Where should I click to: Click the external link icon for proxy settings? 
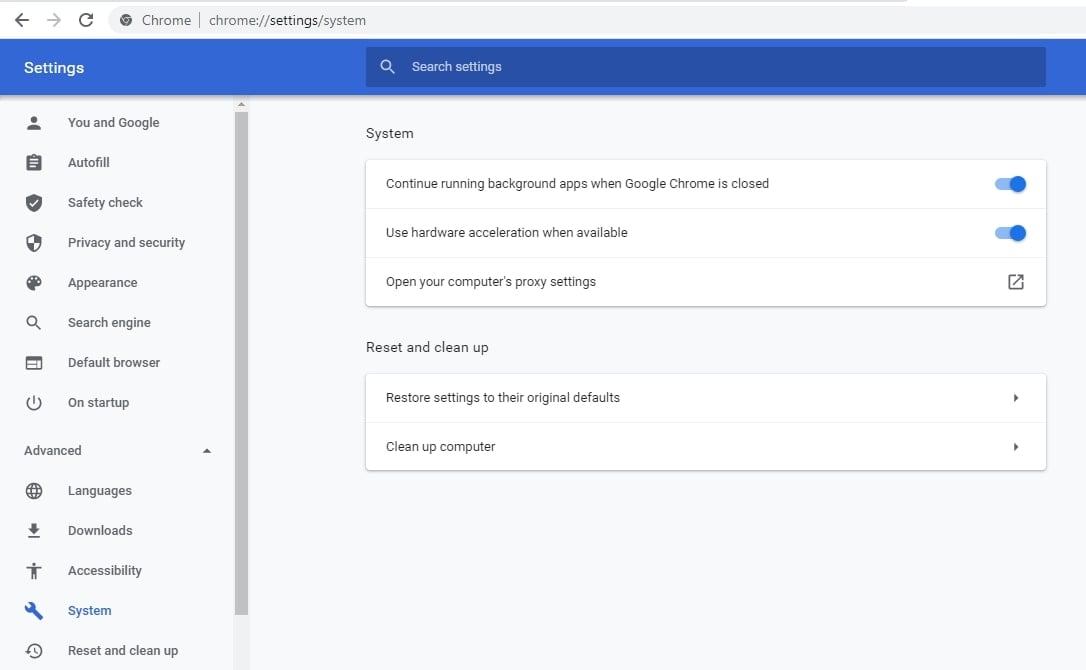1015,282
